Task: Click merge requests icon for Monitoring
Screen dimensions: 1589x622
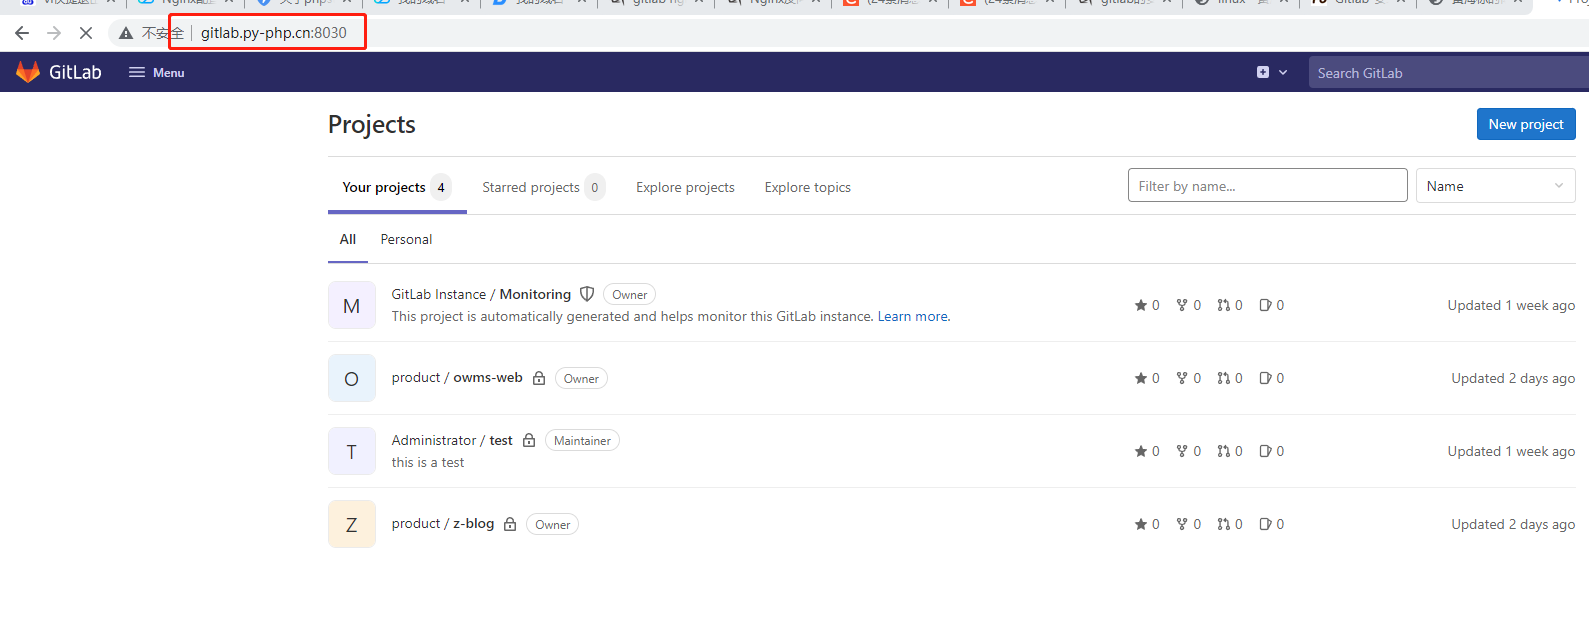Action: click(x=1223, y=305)
